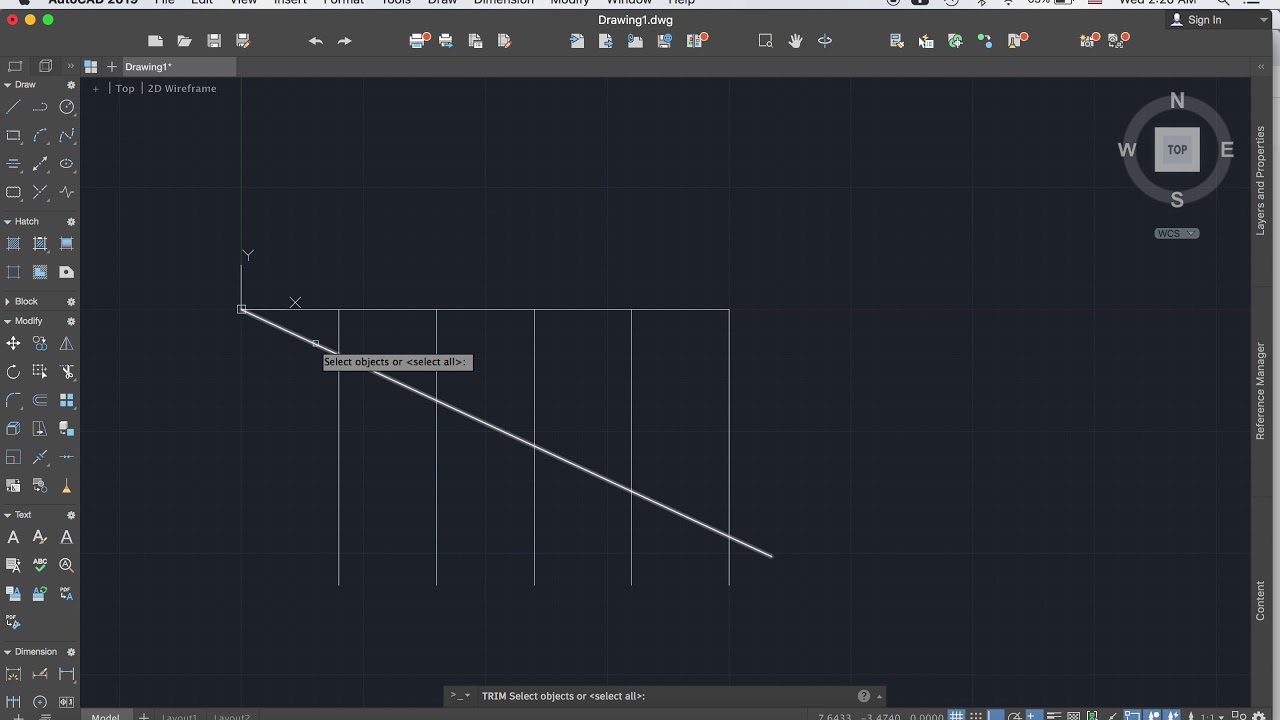Select the Hatch tool
Image resolution: width=1280 pixels, height=720 pixels.
pyautogui.click(x=14, y=244)
